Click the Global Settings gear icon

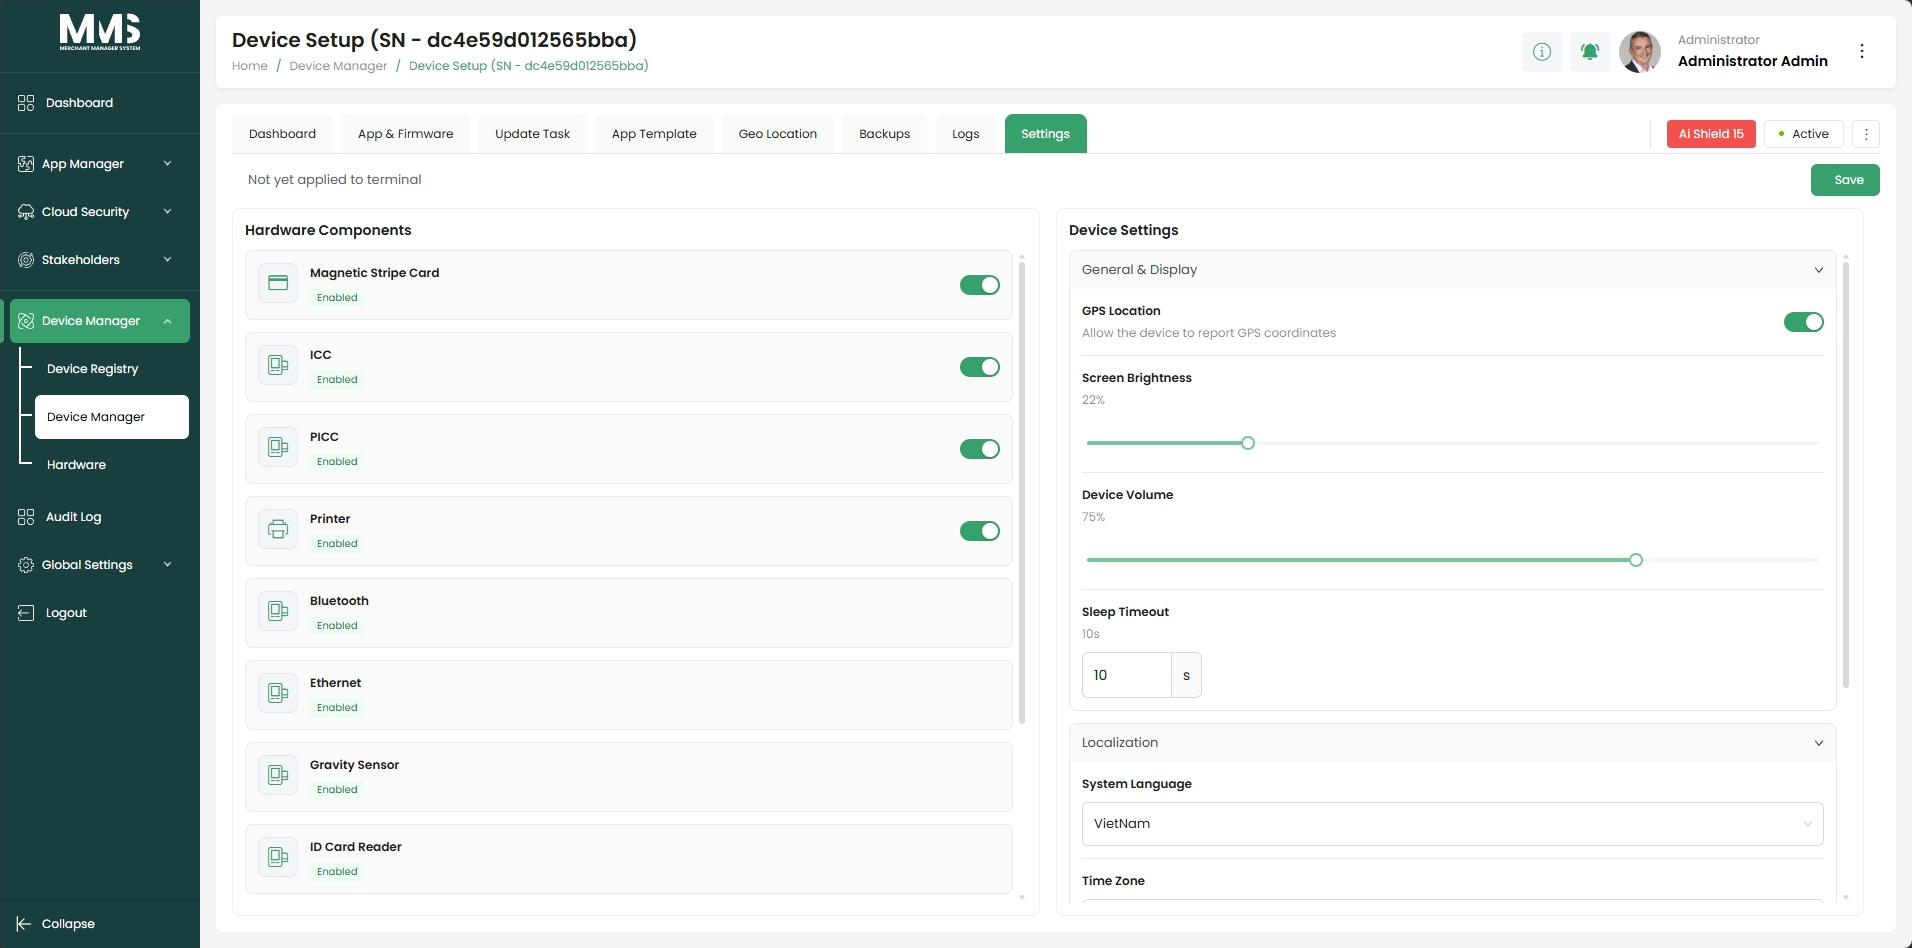(26, 565)
